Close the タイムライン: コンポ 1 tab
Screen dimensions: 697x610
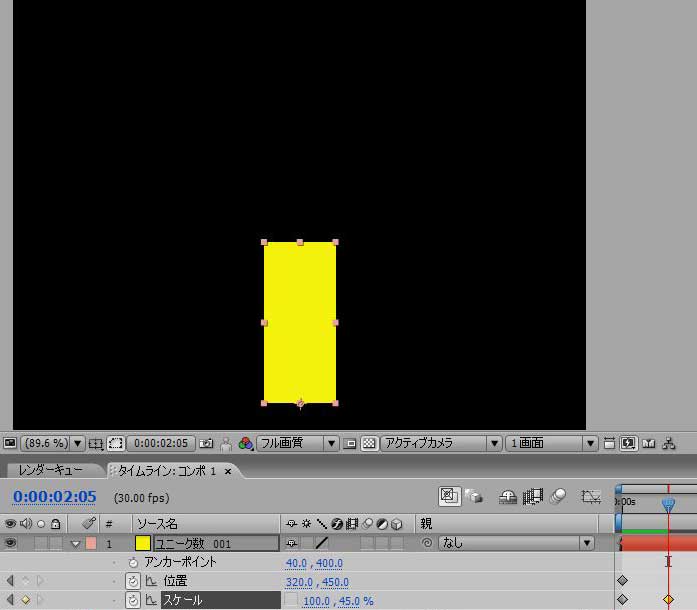click(x=228, y=471)
